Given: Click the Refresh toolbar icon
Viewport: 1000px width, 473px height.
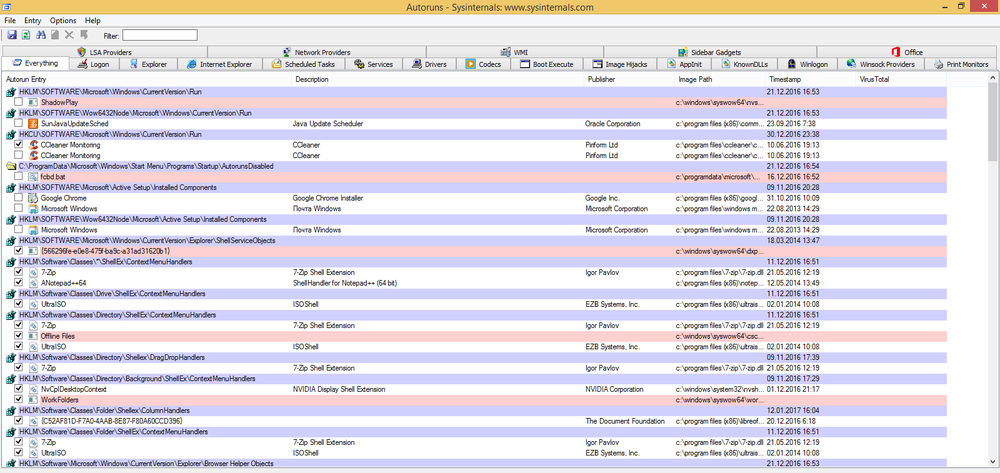Looking at the screenshot, I should [26, 36].
